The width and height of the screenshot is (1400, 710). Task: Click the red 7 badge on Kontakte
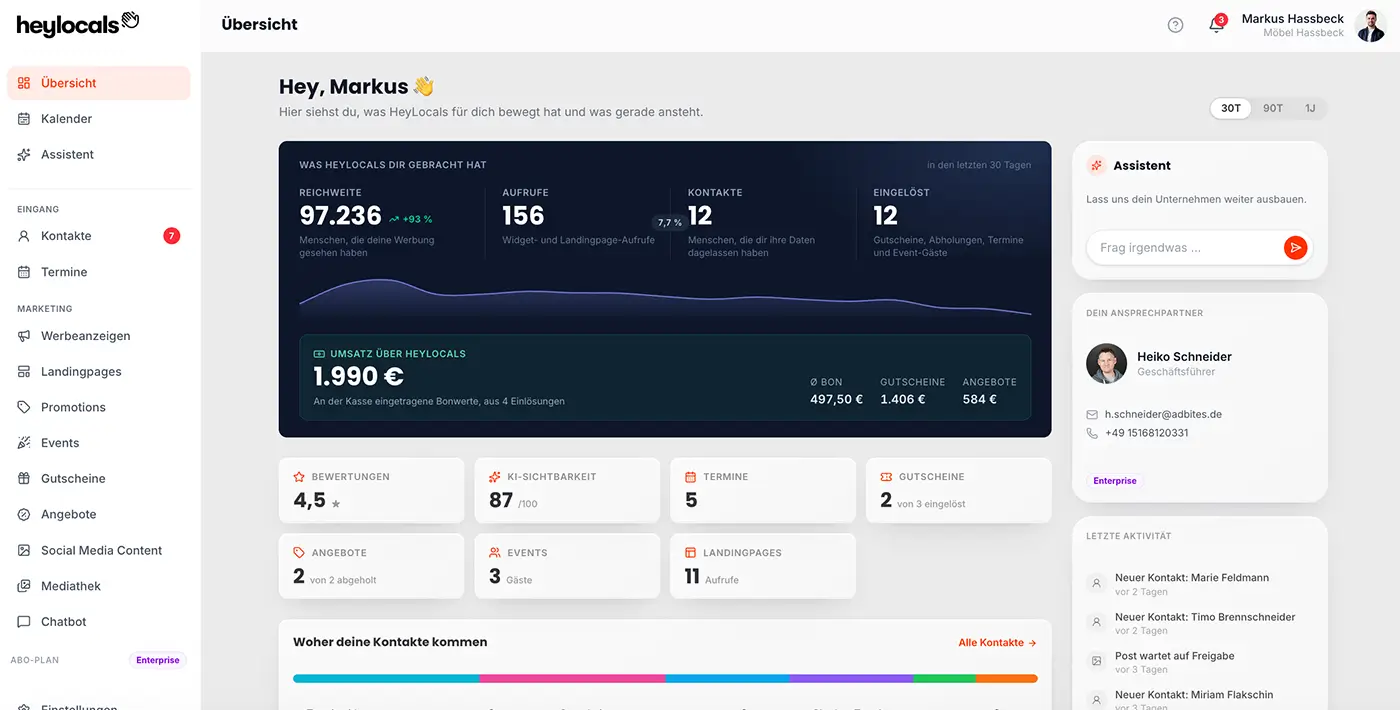coord(172,236)
